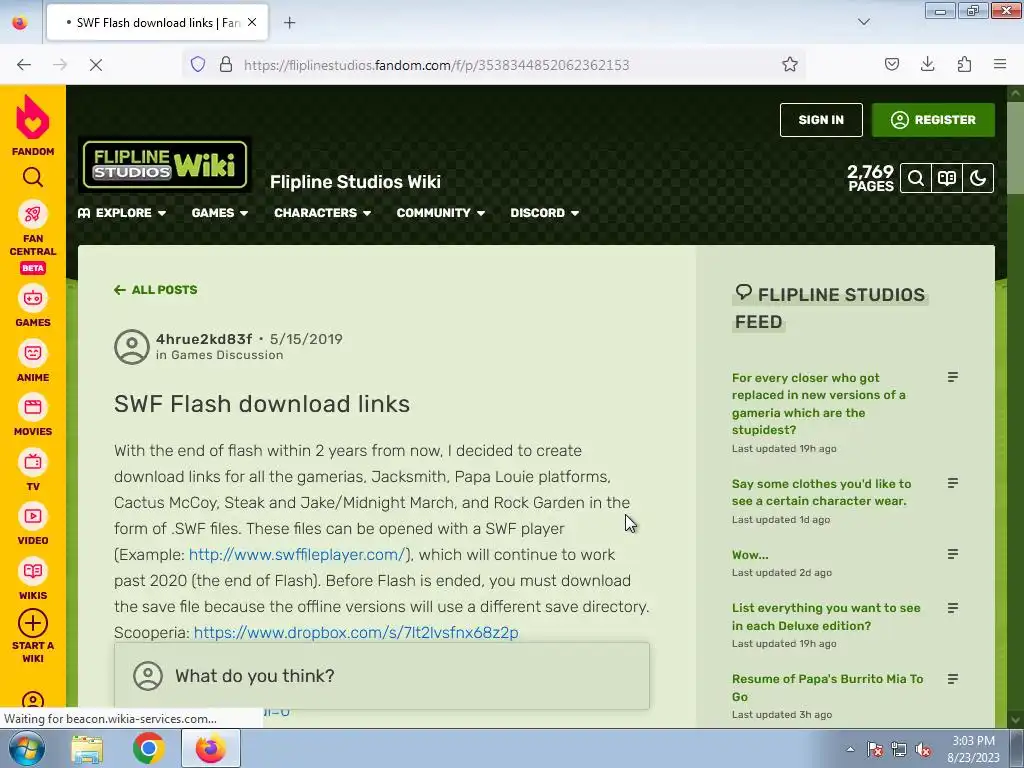Stop page loading with X button
Viewport: 1024px width, 768px height.
96,65
